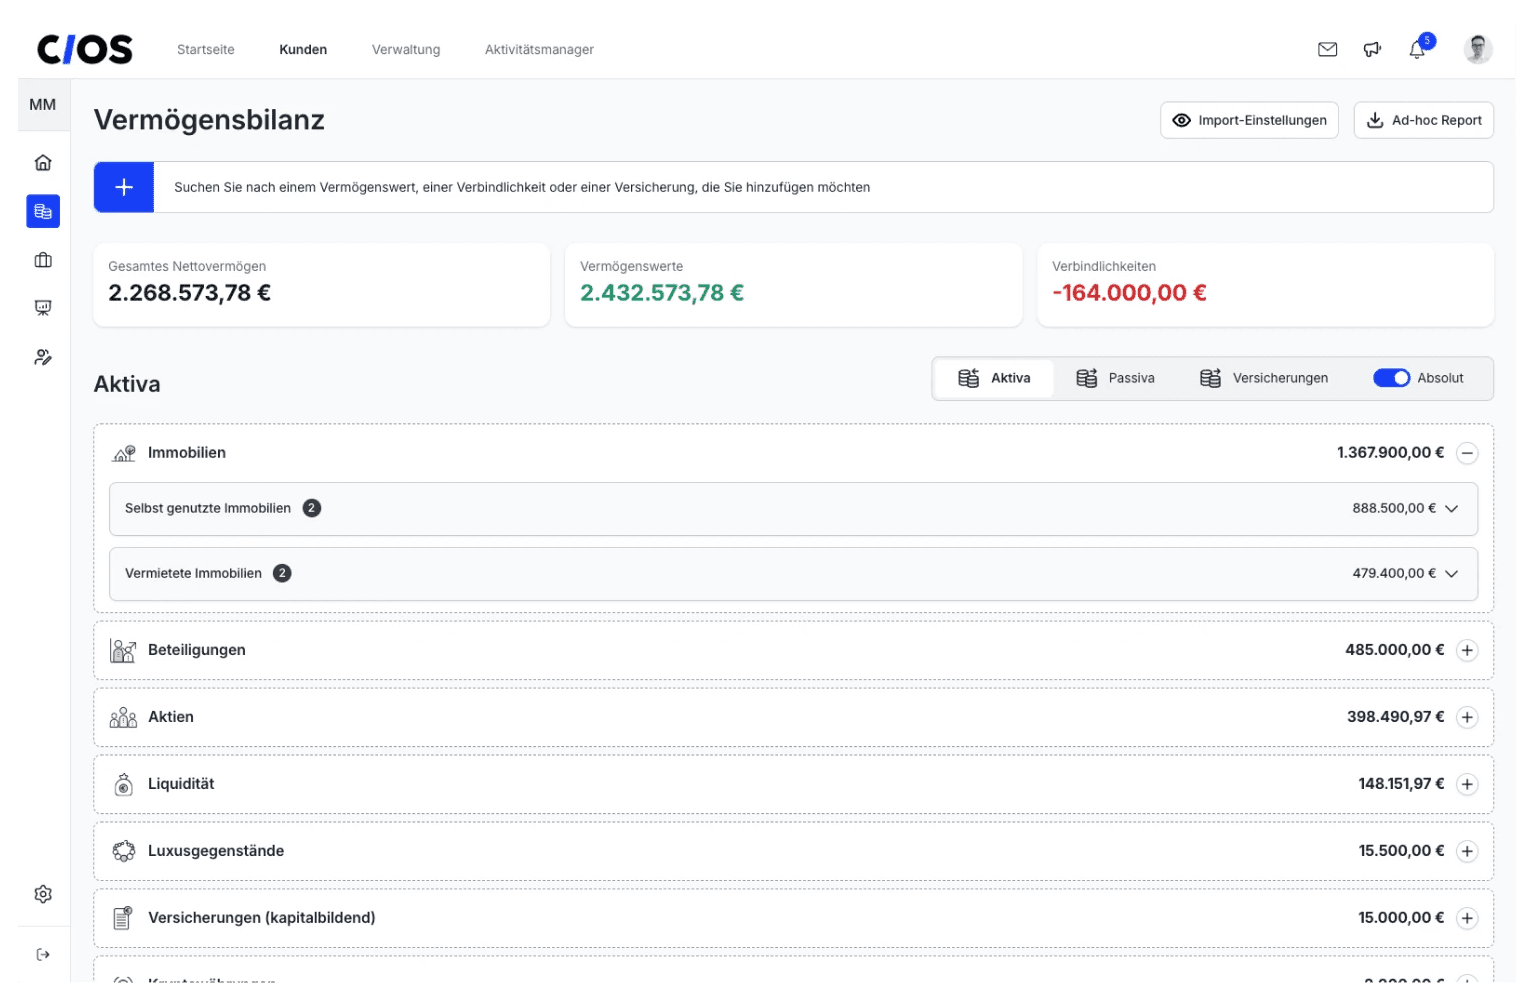Select the highlighted balance sheet sidebar icon

click(x=43, y=211)
